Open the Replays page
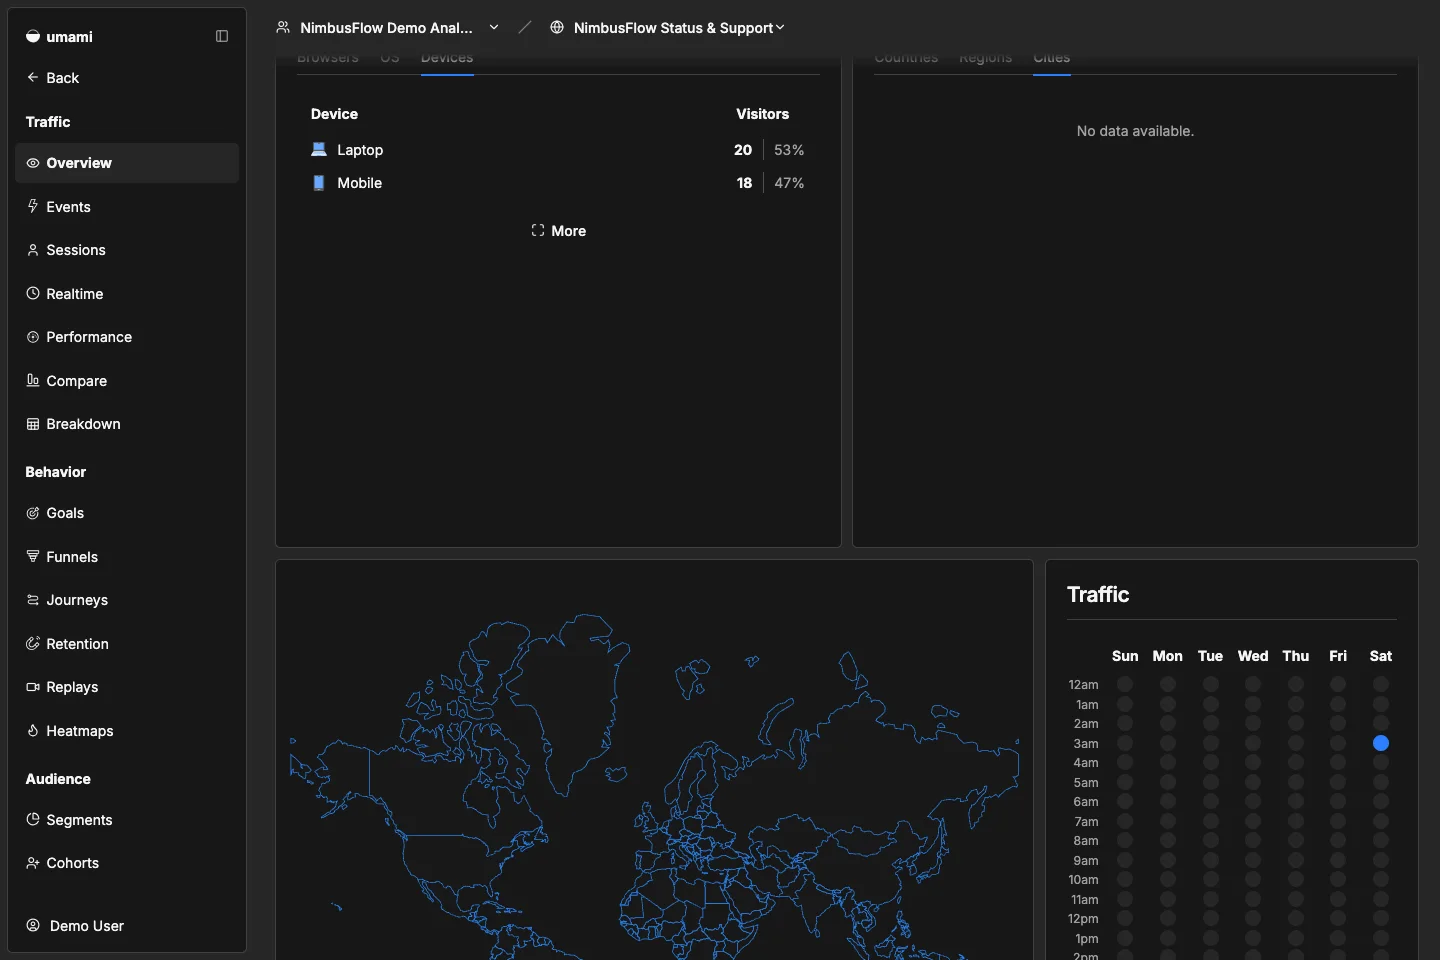This screenshot has width=1440, height=960. [127, 687]
